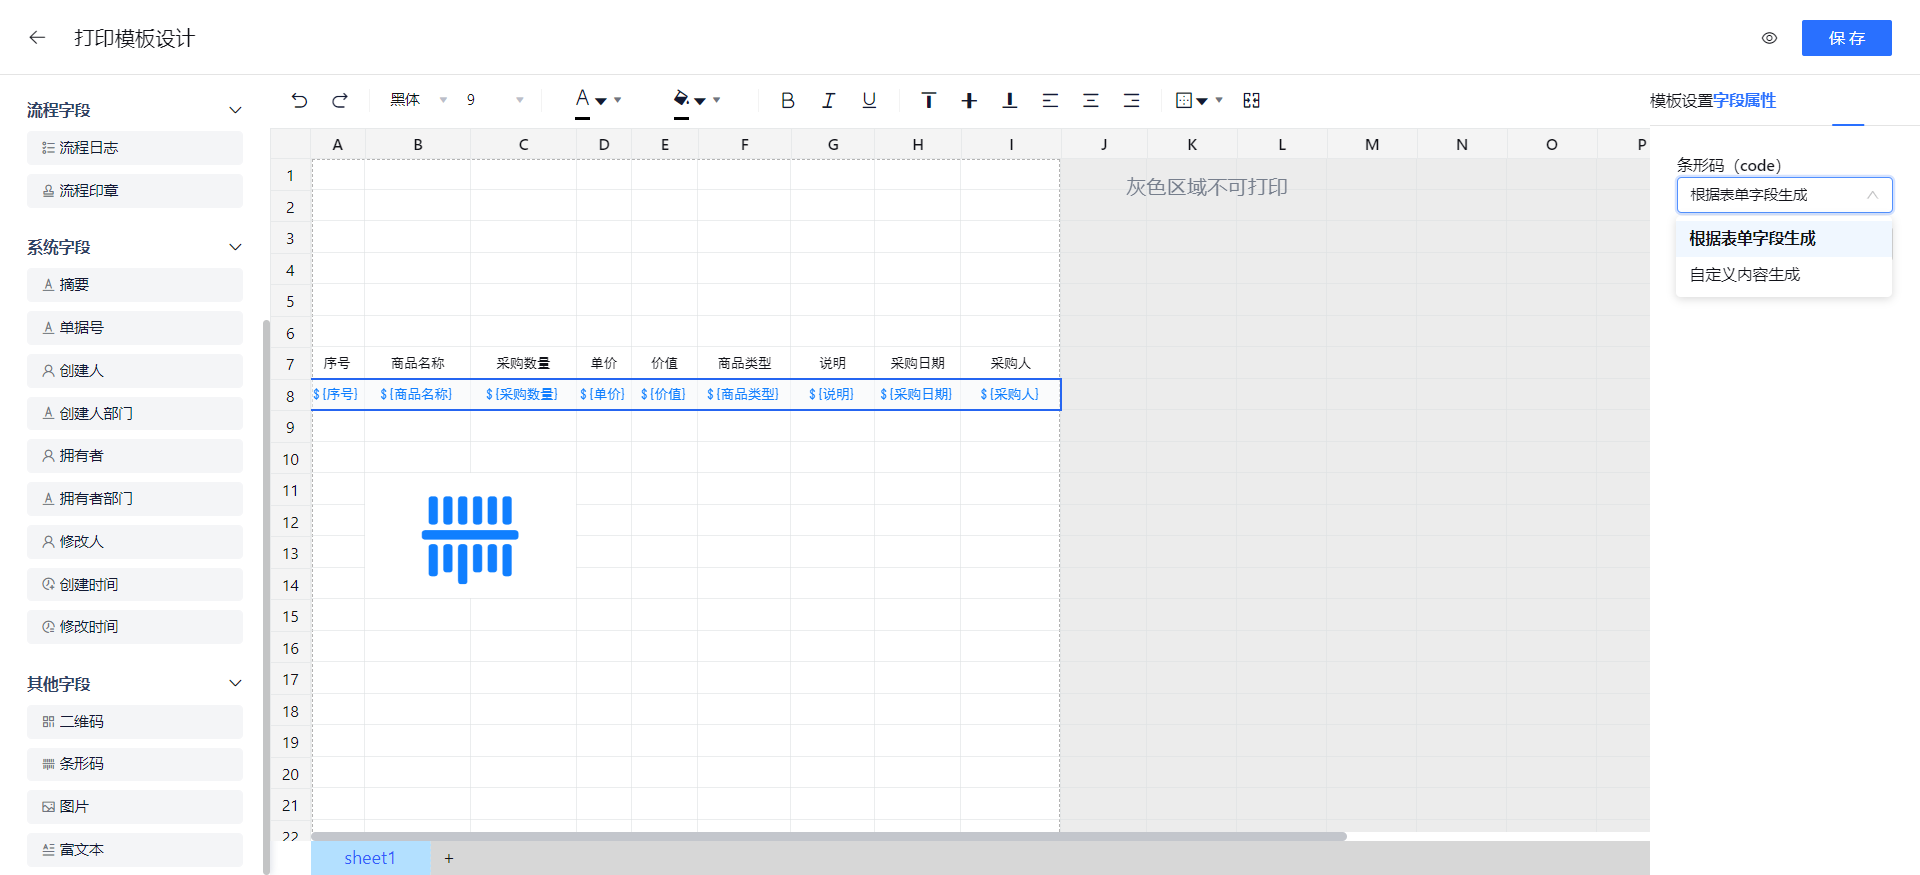Select the 创建人 field item
The image size is (1920, 875).
coord(135,371)
